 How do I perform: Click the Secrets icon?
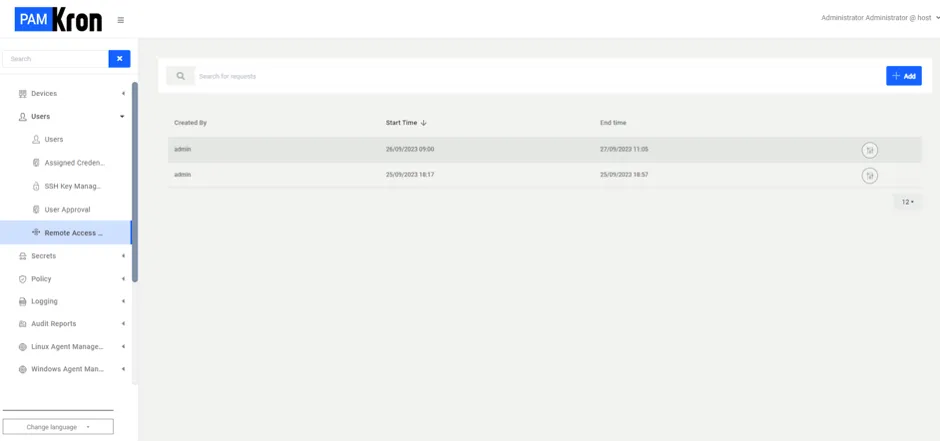[x=23, y=256]
